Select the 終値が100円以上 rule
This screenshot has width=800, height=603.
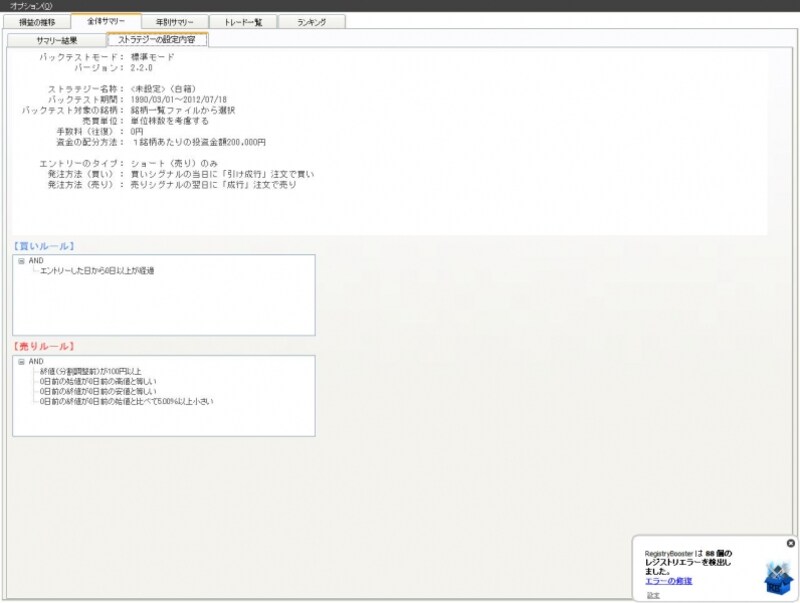tap(90, 371)
